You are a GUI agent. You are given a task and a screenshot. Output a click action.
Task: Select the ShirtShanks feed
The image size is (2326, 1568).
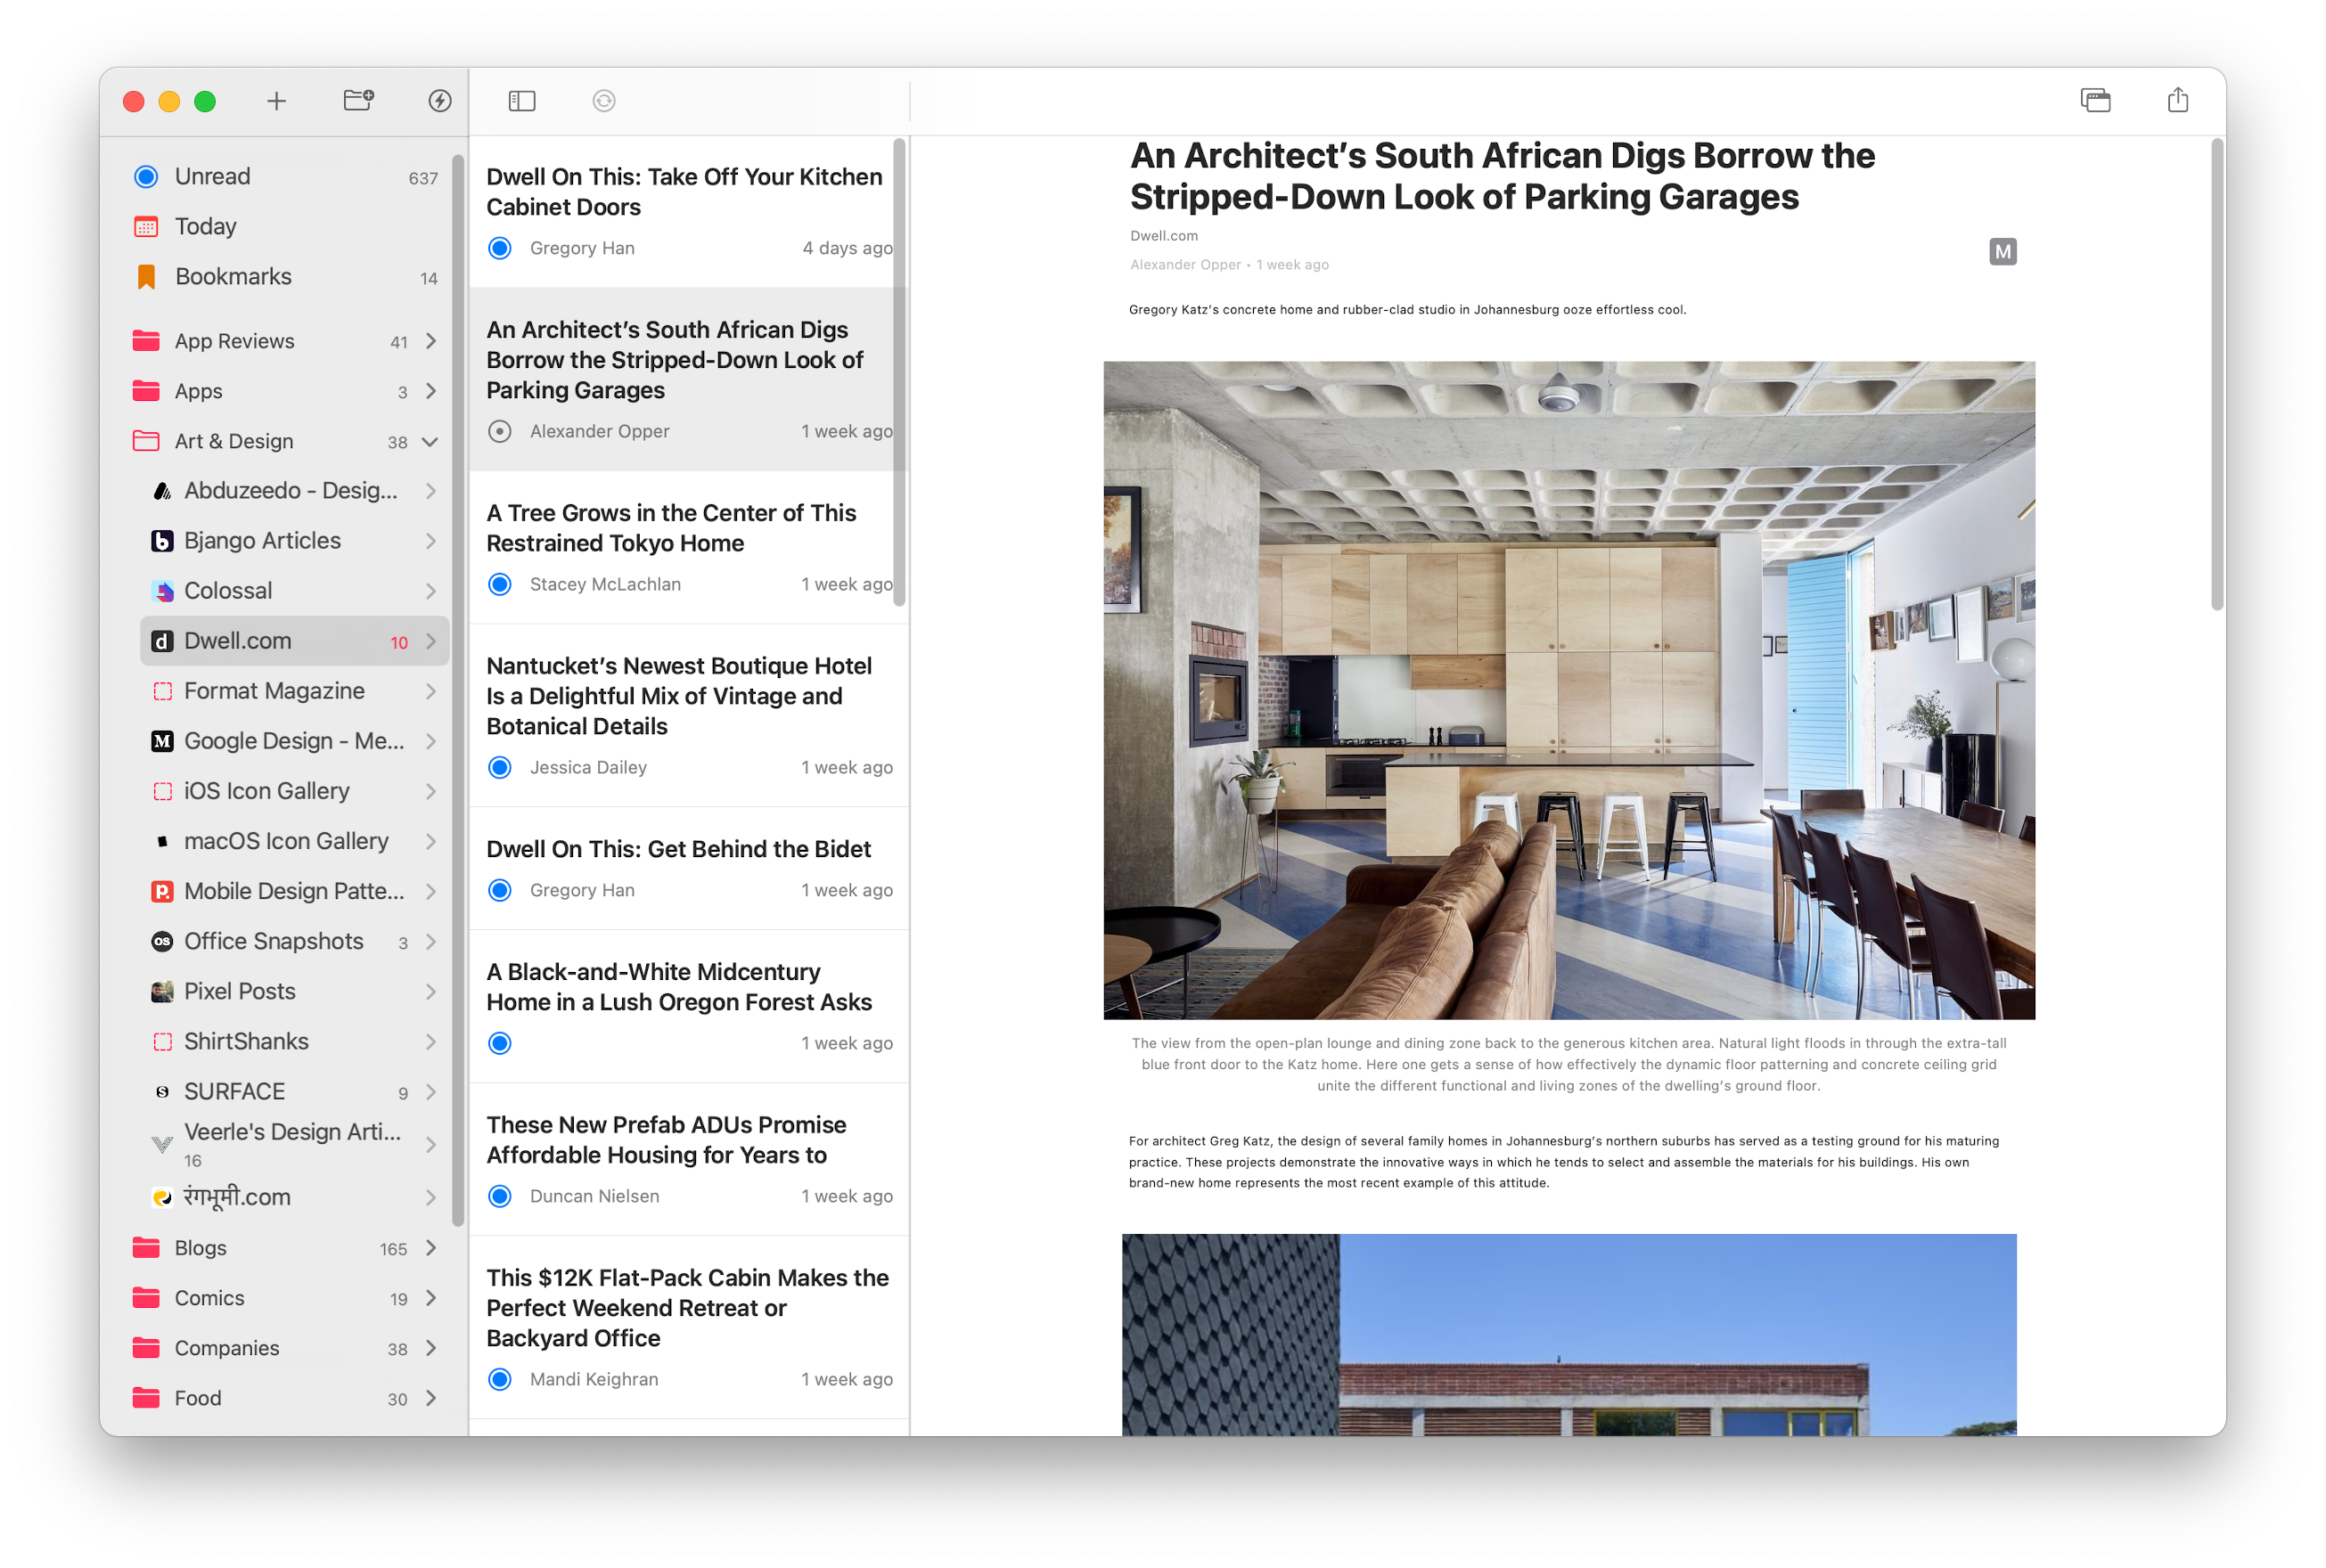pyautogui.click(x=294, y=1041)
